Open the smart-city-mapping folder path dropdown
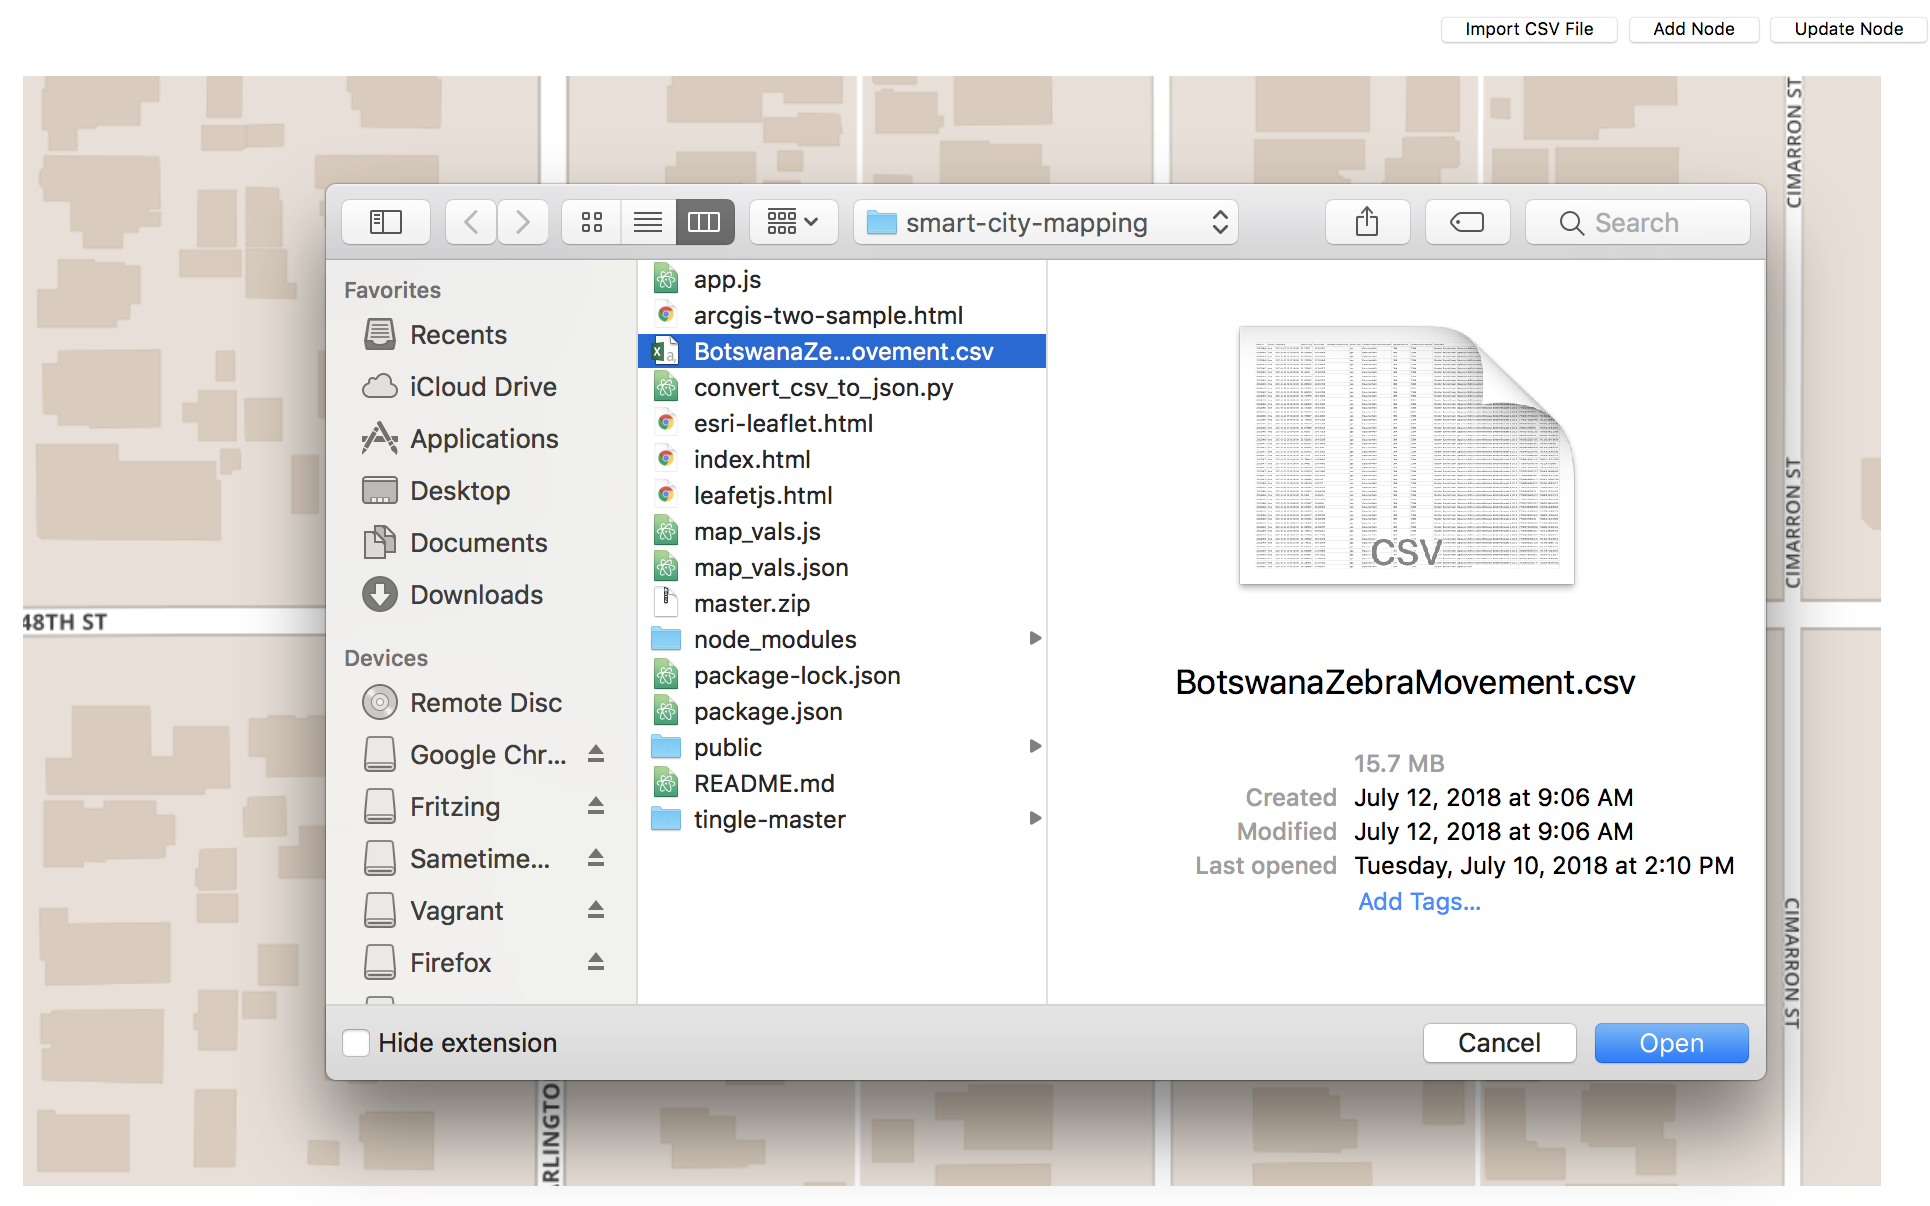This screenshot has height=1206, width=1930. [1046, 222]
